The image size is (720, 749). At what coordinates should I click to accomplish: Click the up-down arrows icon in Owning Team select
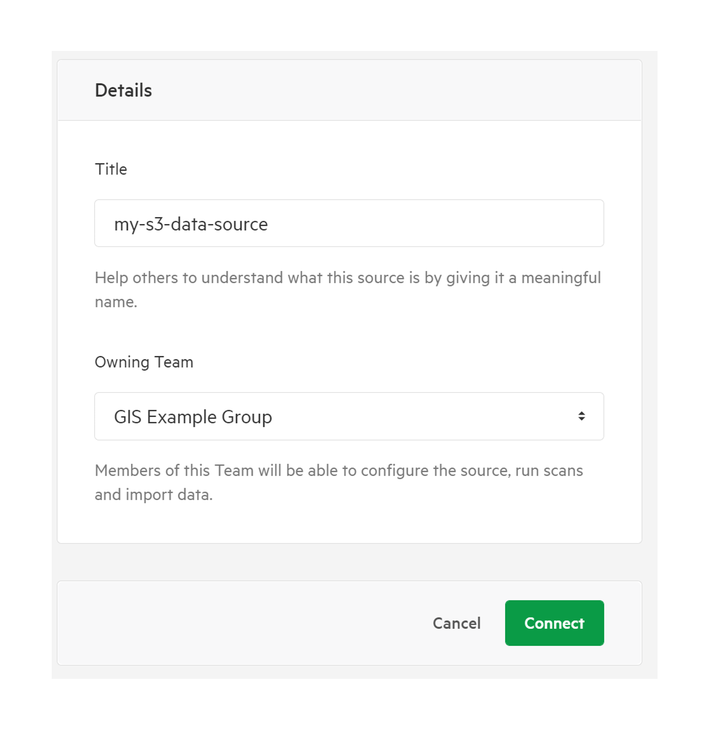tap(581, 416)
